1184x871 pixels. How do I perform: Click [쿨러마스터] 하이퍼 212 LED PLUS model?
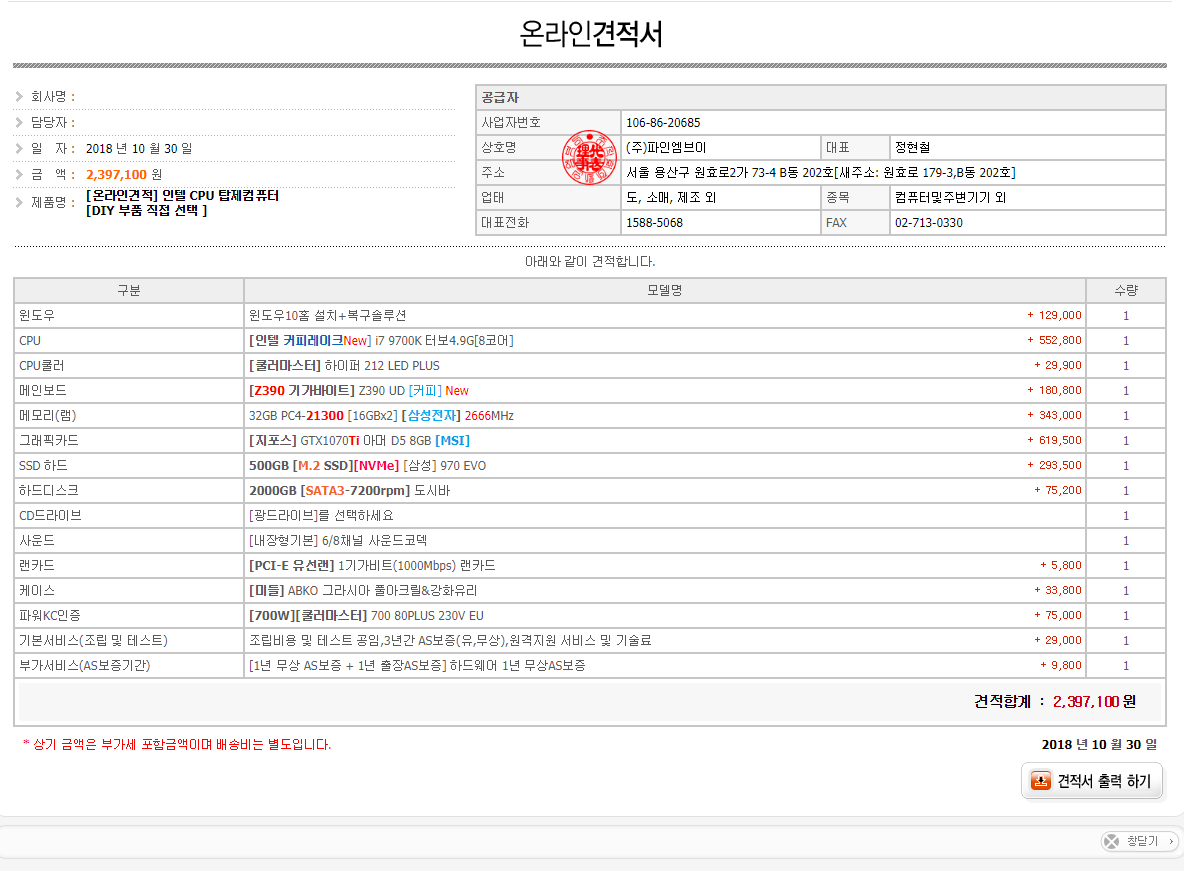[344, 366]
